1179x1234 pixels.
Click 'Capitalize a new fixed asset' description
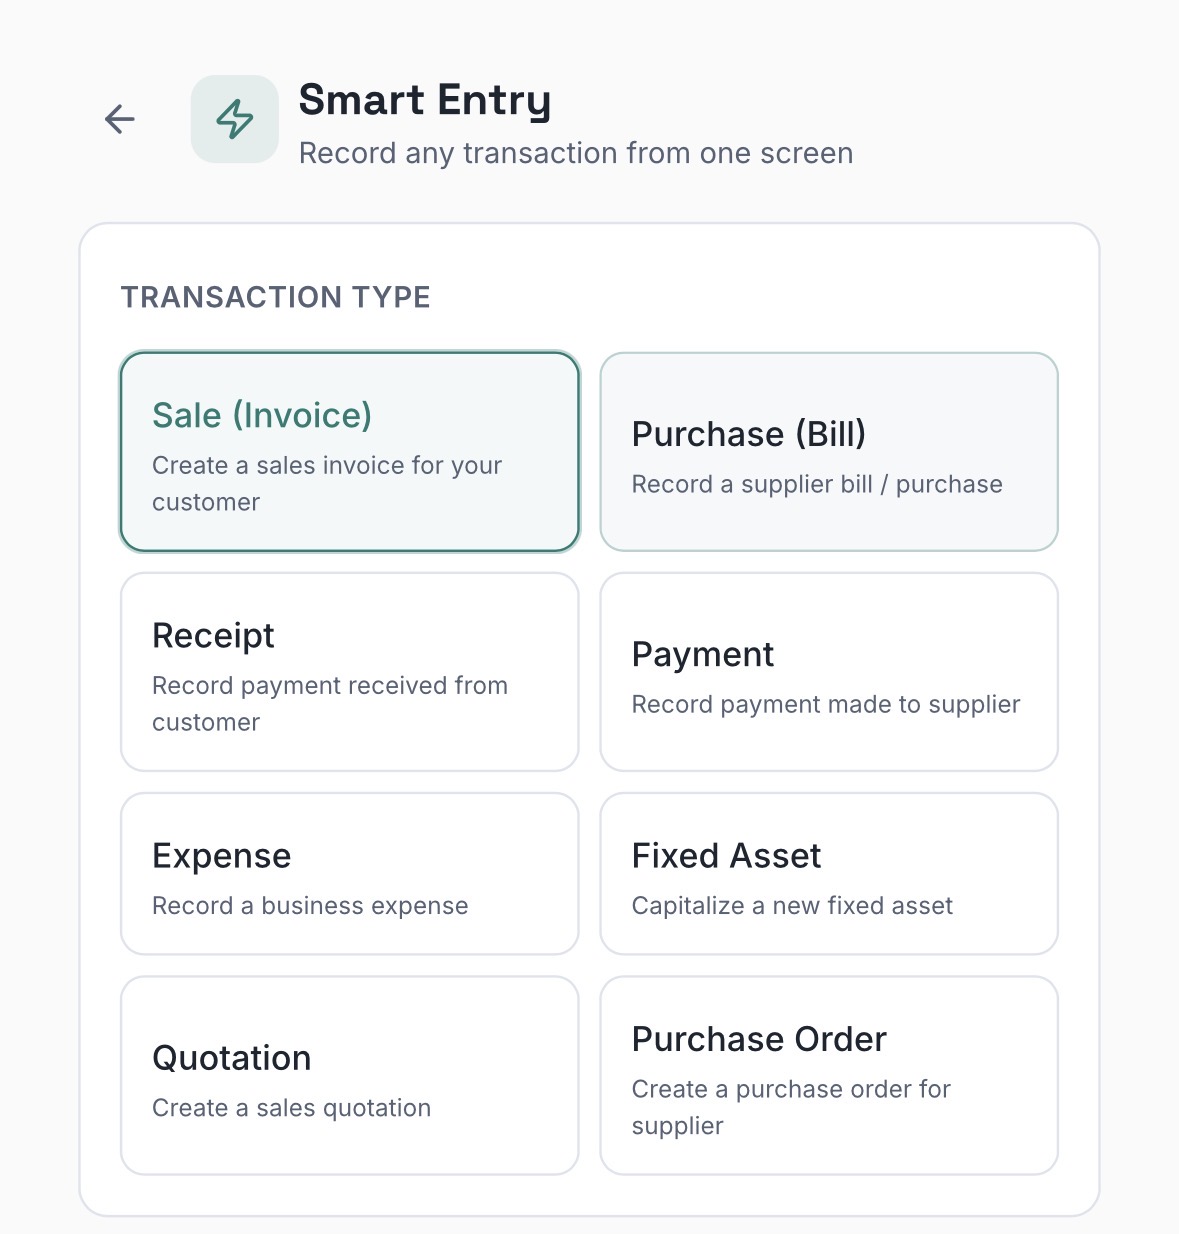coord(792,906)
